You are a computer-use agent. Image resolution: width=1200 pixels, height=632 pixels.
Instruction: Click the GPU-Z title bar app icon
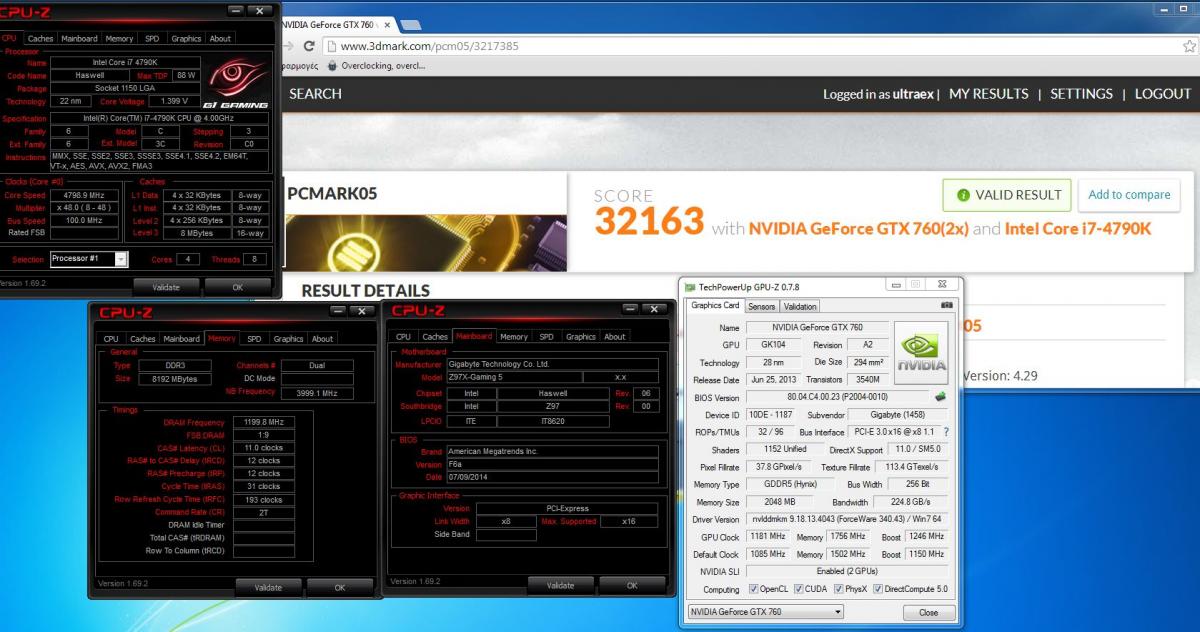(x=689, y=287)
